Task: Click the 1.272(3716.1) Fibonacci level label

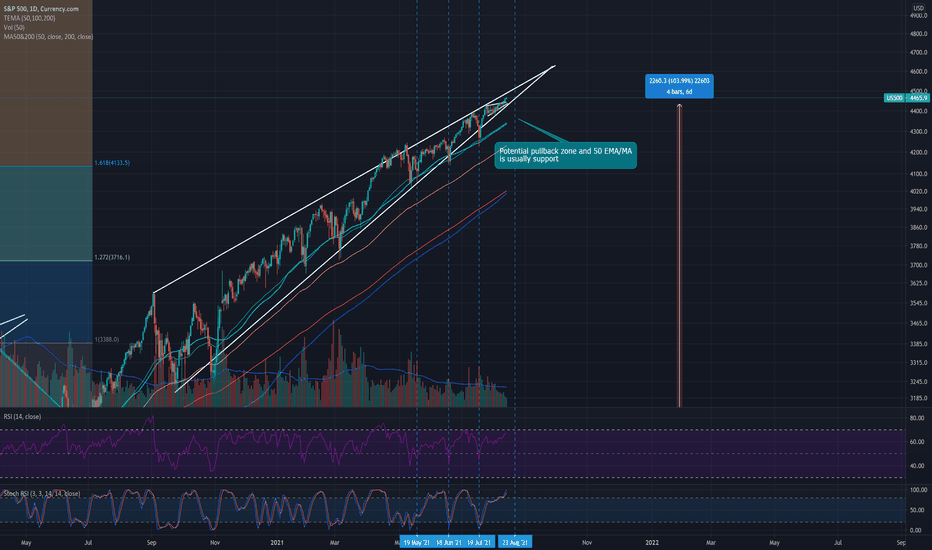Action: [112, 257]
